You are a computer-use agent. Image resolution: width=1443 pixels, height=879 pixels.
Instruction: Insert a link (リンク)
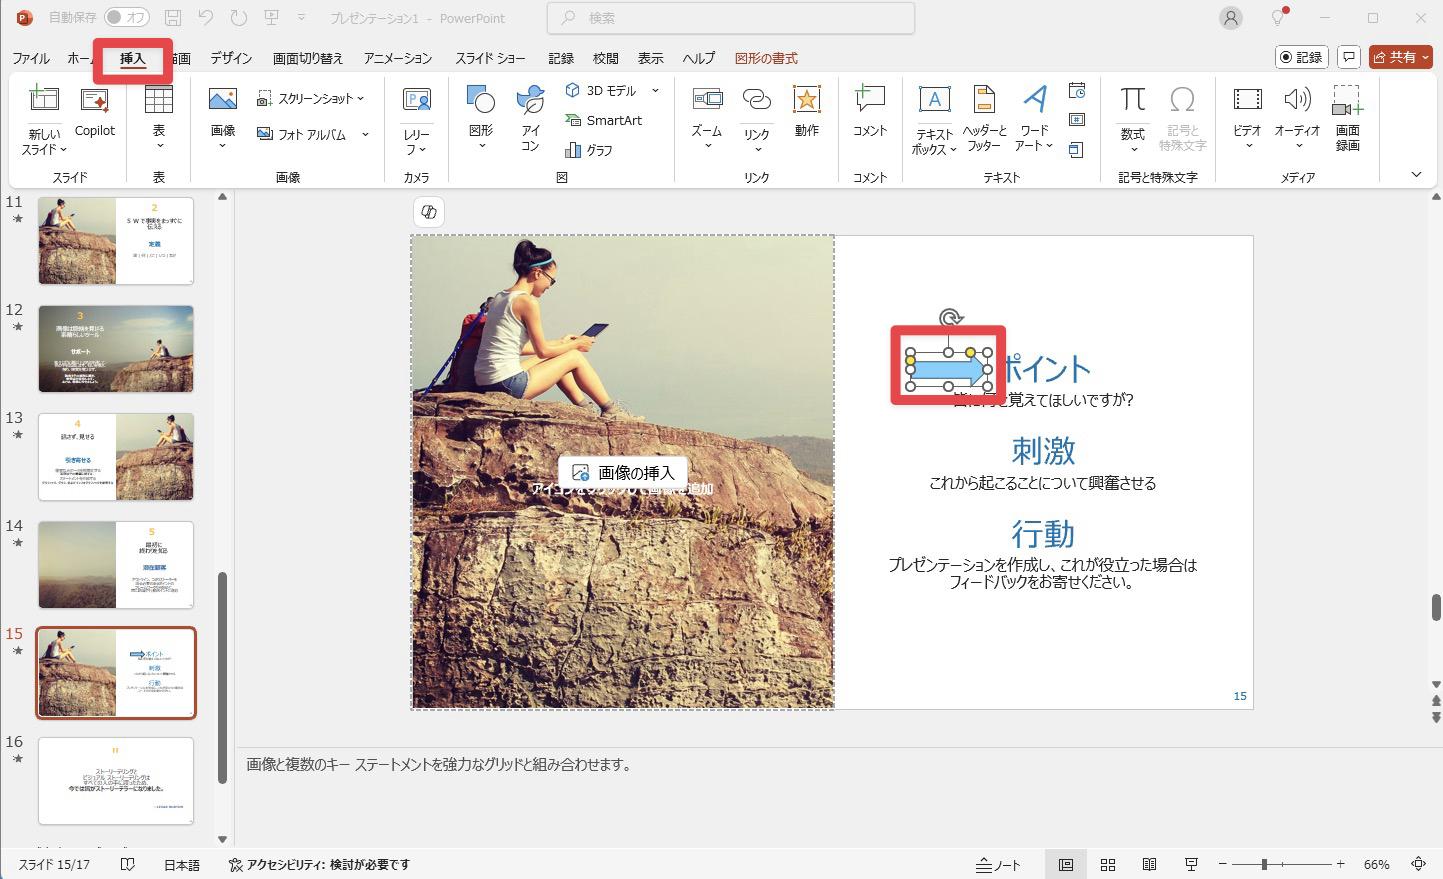[757, 118]
